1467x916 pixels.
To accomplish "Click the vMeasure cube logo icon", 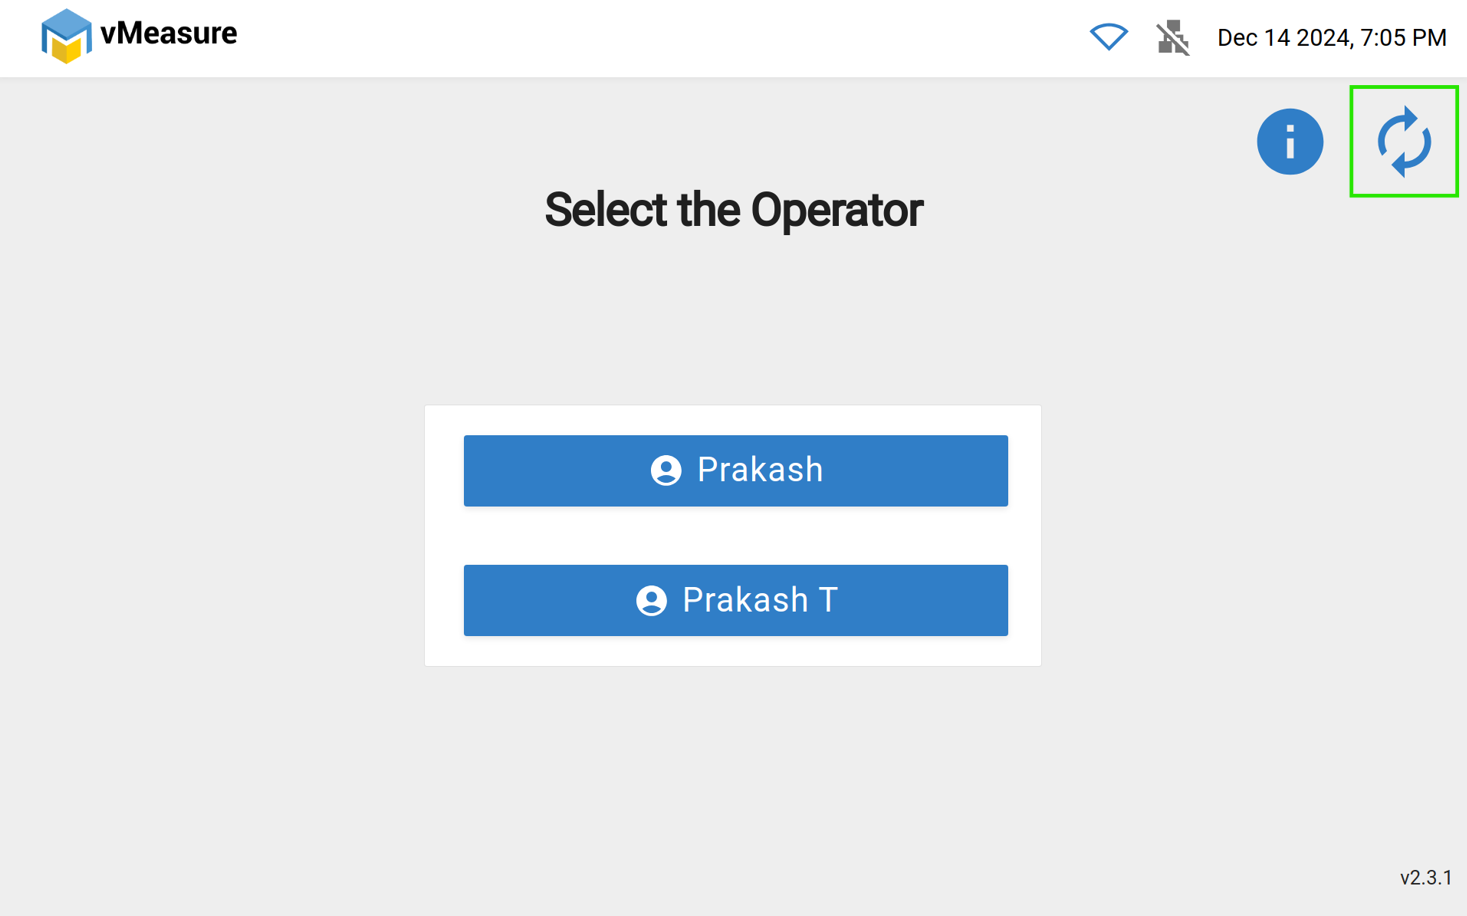I will point(66,36).
